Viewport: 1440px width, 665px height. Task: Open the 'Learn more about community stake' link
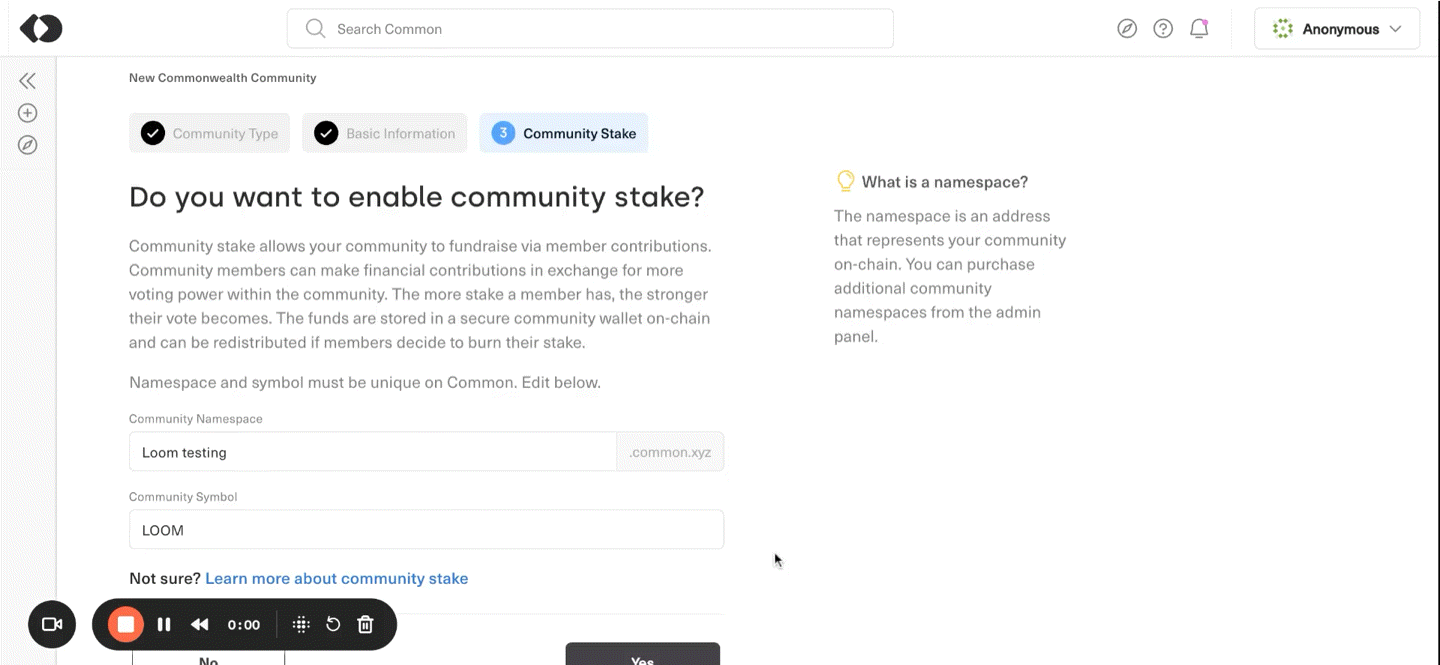336,578
